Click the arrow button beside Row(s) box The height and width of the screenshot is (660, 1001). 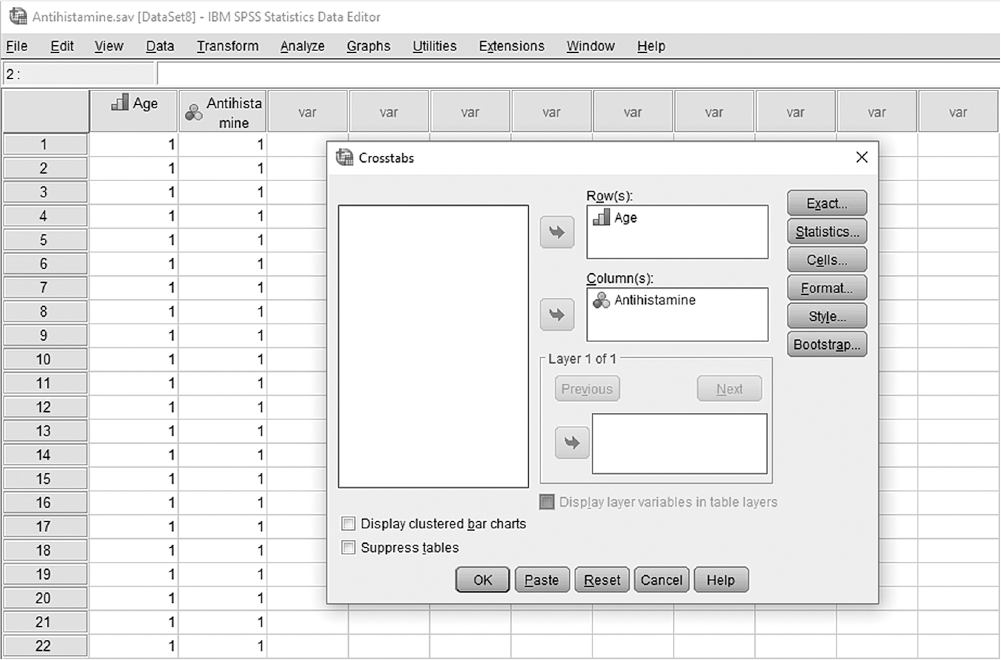pos(557,232)
